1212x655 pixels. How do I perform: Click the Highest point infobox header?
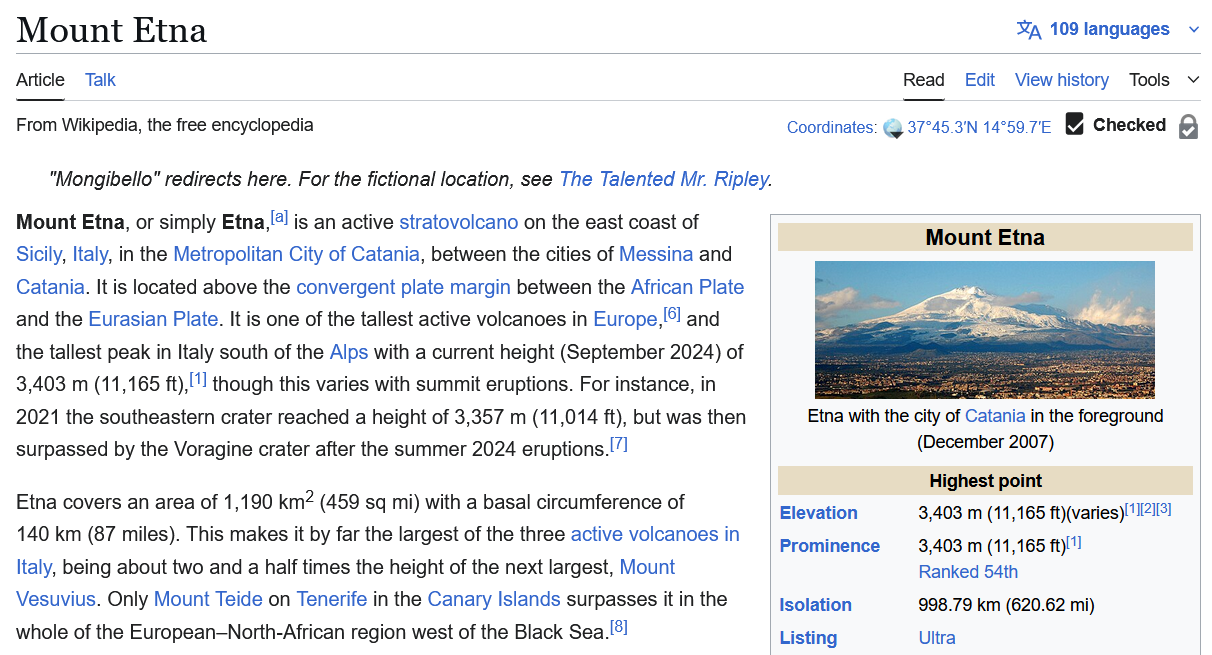(985, 481)
